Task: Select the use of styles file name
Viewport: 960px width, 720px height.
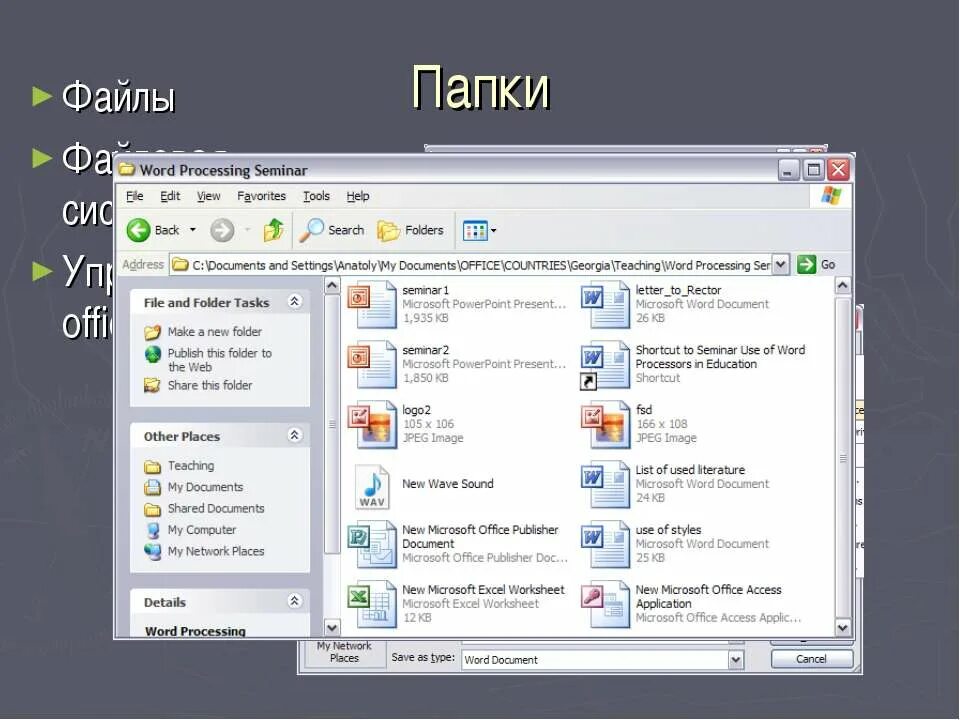Action: pos(669,530)
